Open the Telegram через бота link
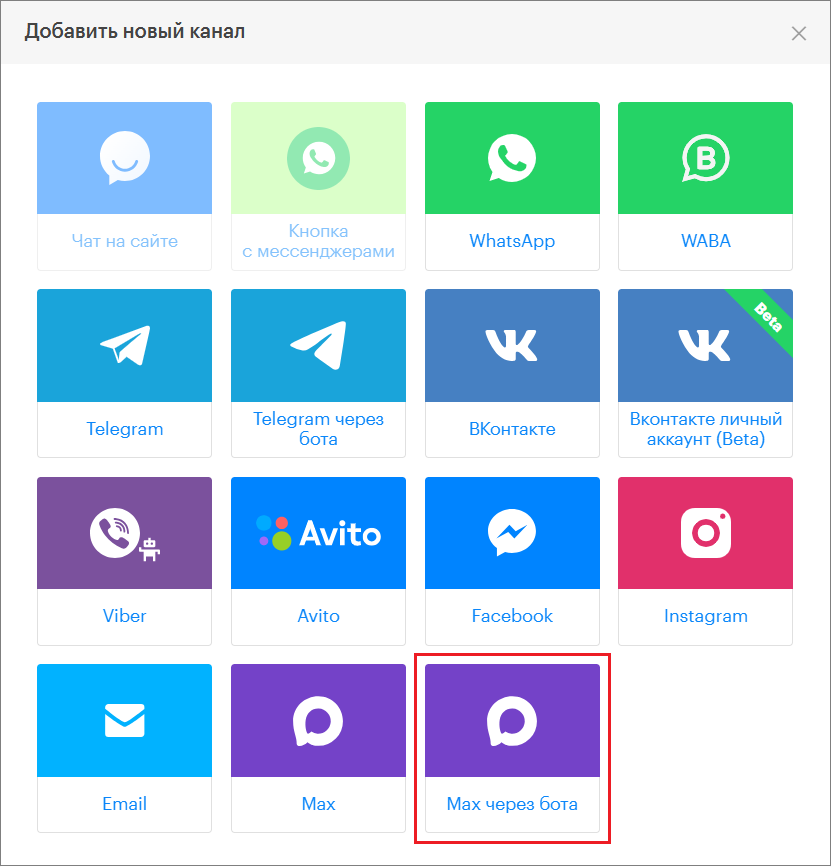The width and height of the screenshot is (831, 867). 318,429
